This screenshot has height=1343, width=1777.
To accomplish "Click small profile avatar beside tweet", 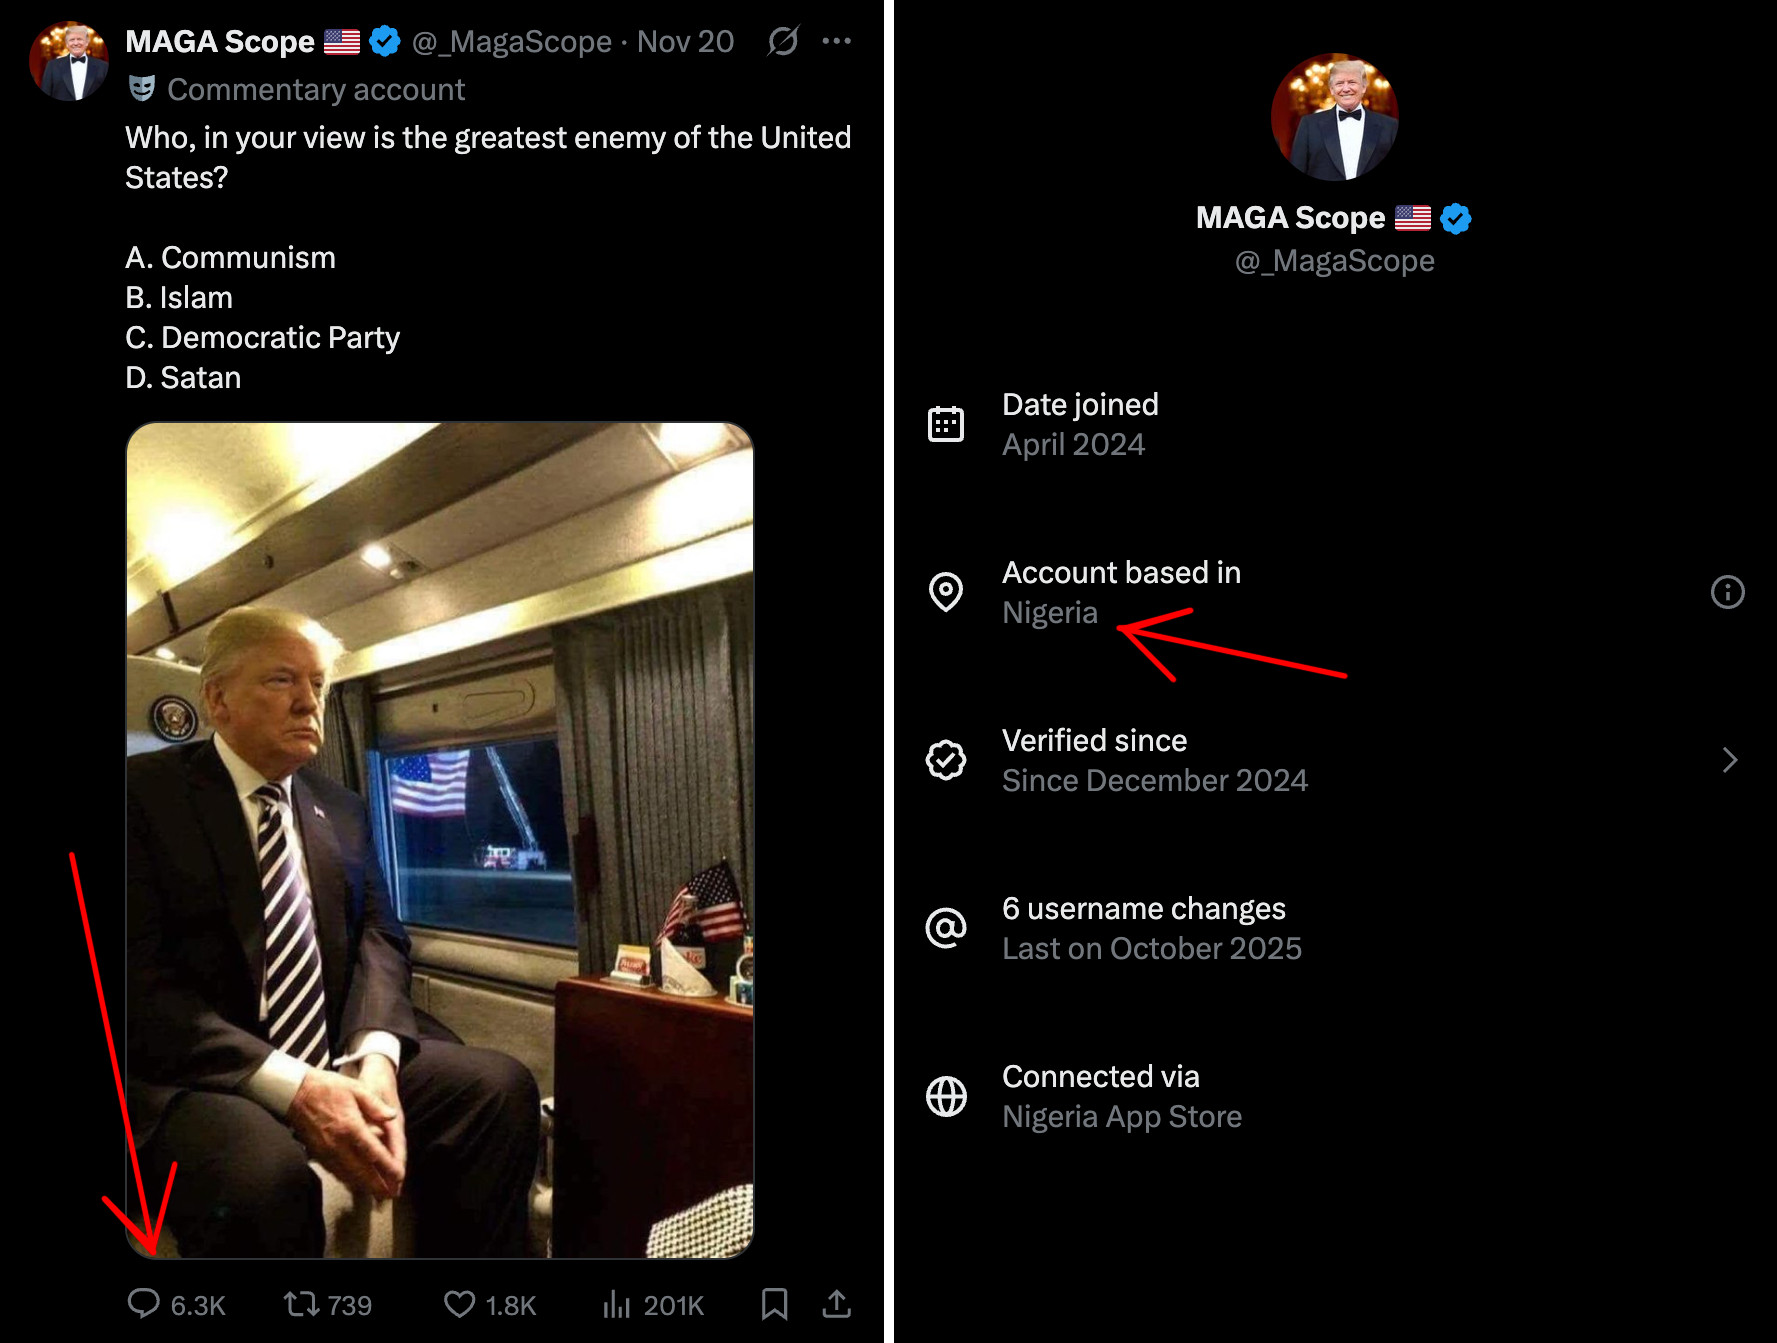I will (x=69, y=62).
